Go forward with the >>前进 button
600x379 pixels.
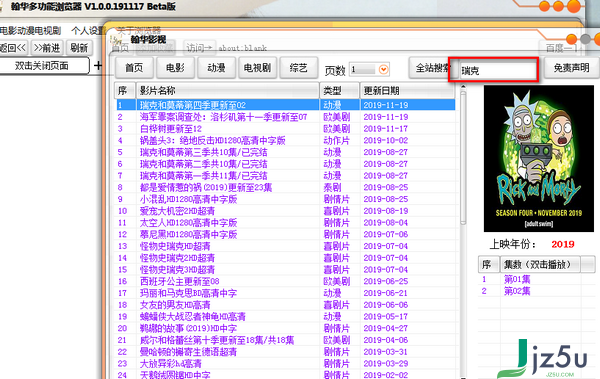pyautogui.click(x=47, y=48)
